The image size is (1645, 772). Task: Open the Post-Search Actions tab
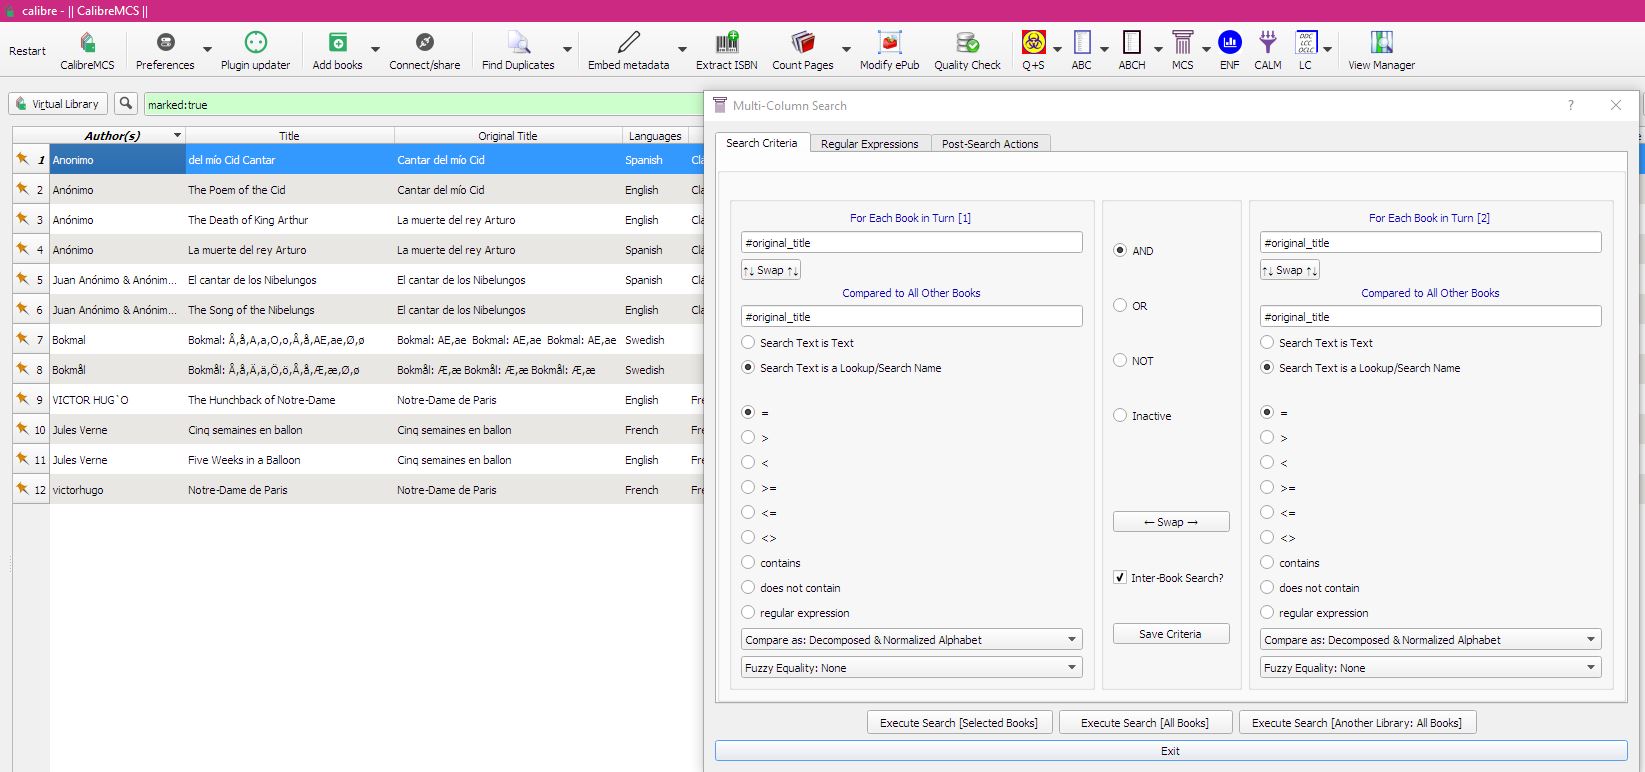click(989, 144)
